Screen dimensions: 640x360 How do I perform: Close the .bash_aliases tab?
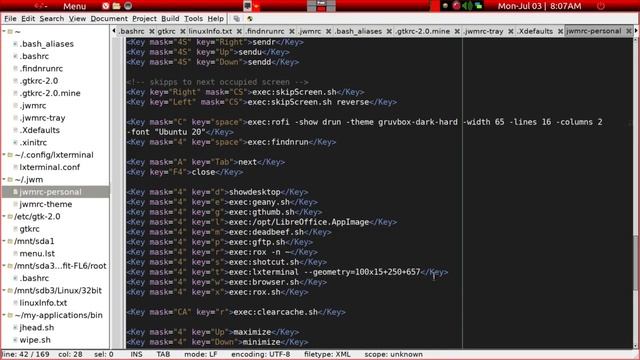pos(389,31)
